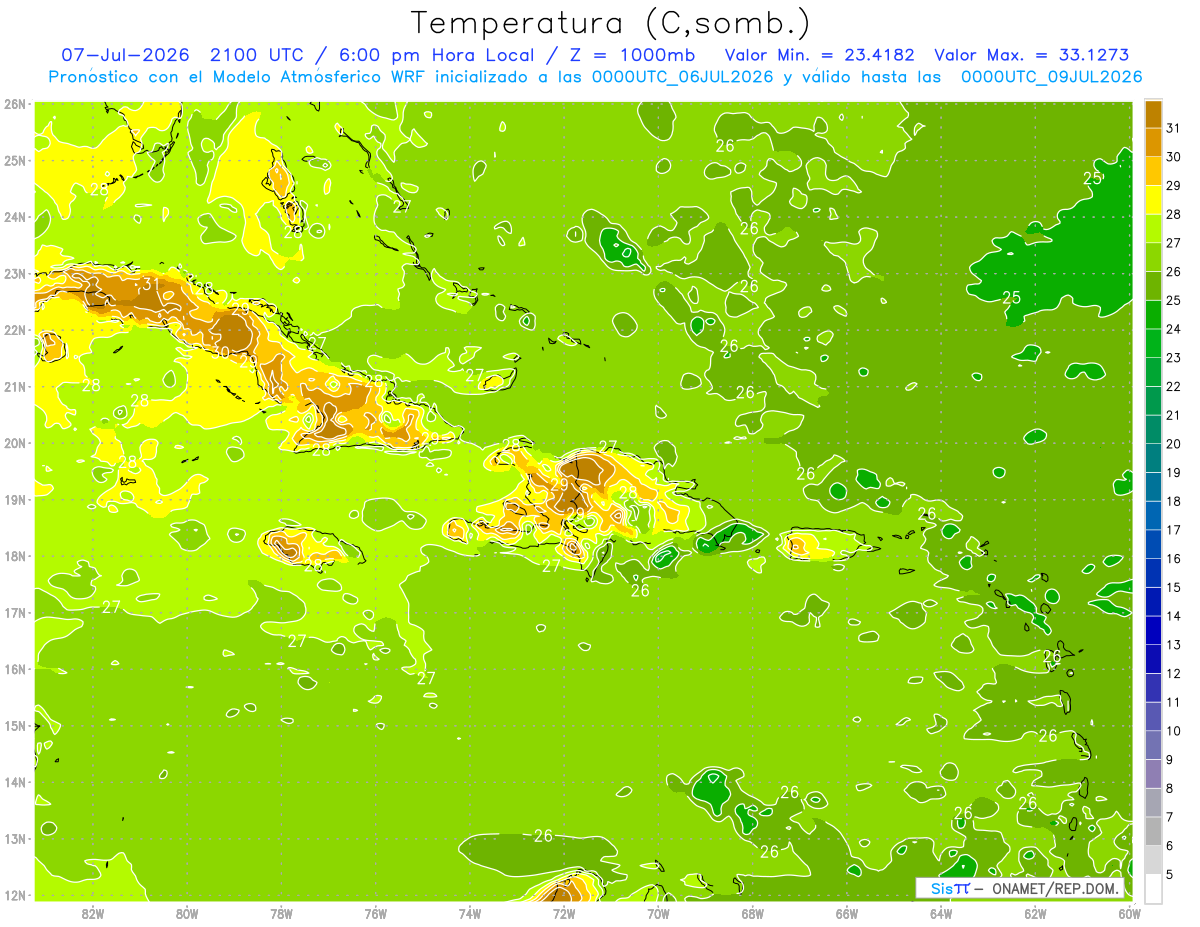The width and height of the screenshot is (1200, 927).
Task: Click the color scale tick label "16"
Action: pos(1173,558)
